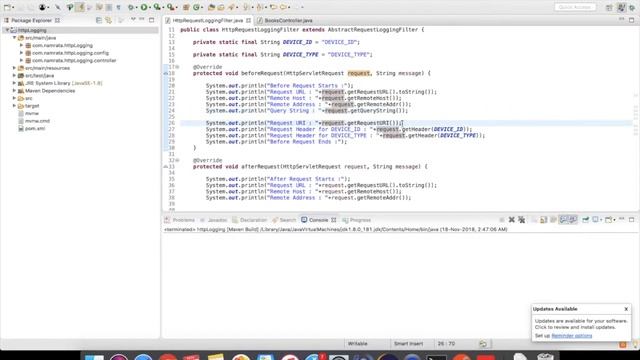The image size is (640, 360).
Task: Click the Open Type icon in toolbar
Action: [x=211, y=7]
